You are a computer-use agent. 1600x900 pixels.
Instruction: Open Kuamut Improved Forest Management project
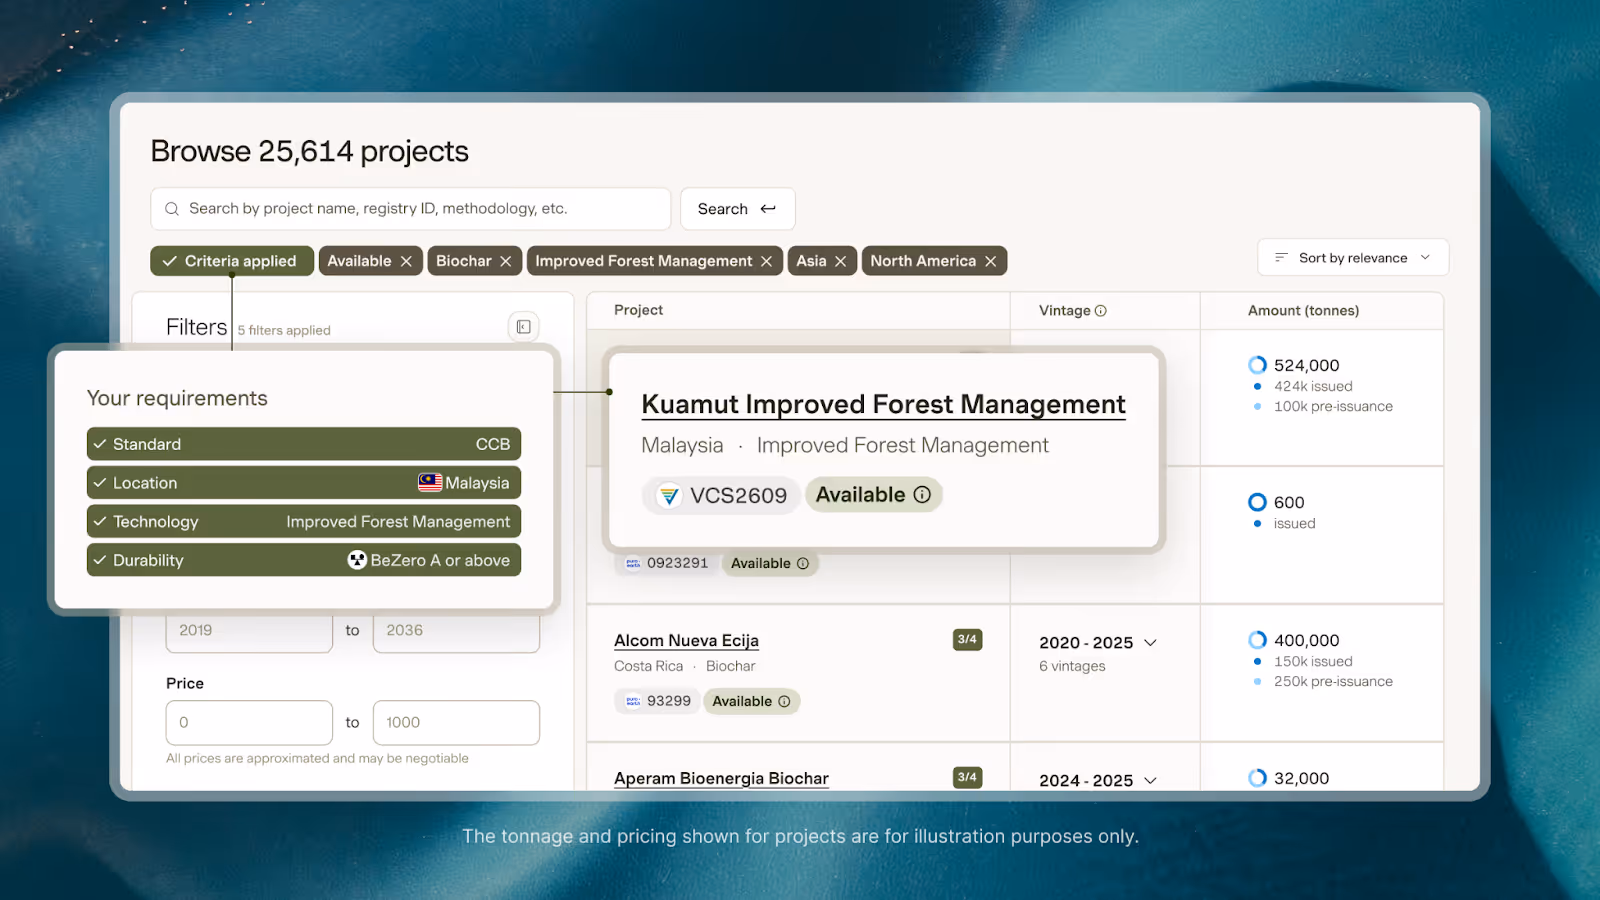pos(883,404)
